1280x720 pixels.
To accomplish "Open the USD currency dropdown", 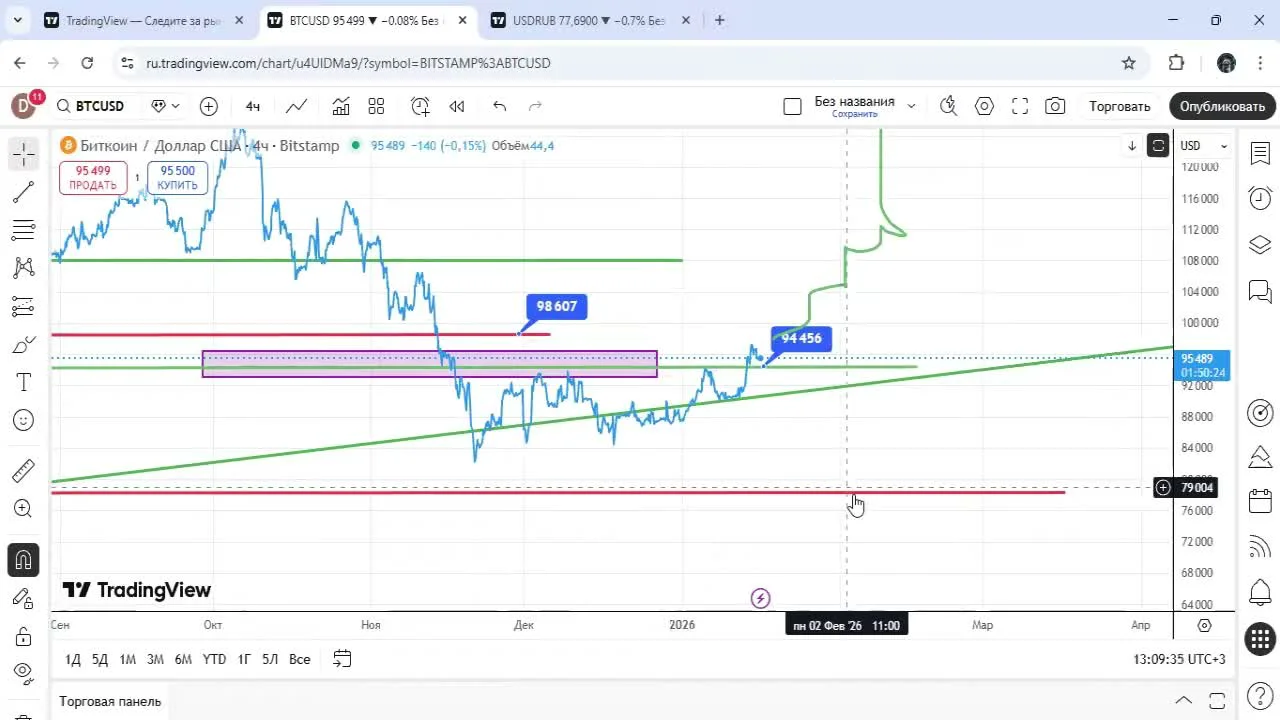I will (x=1203, y=146).
